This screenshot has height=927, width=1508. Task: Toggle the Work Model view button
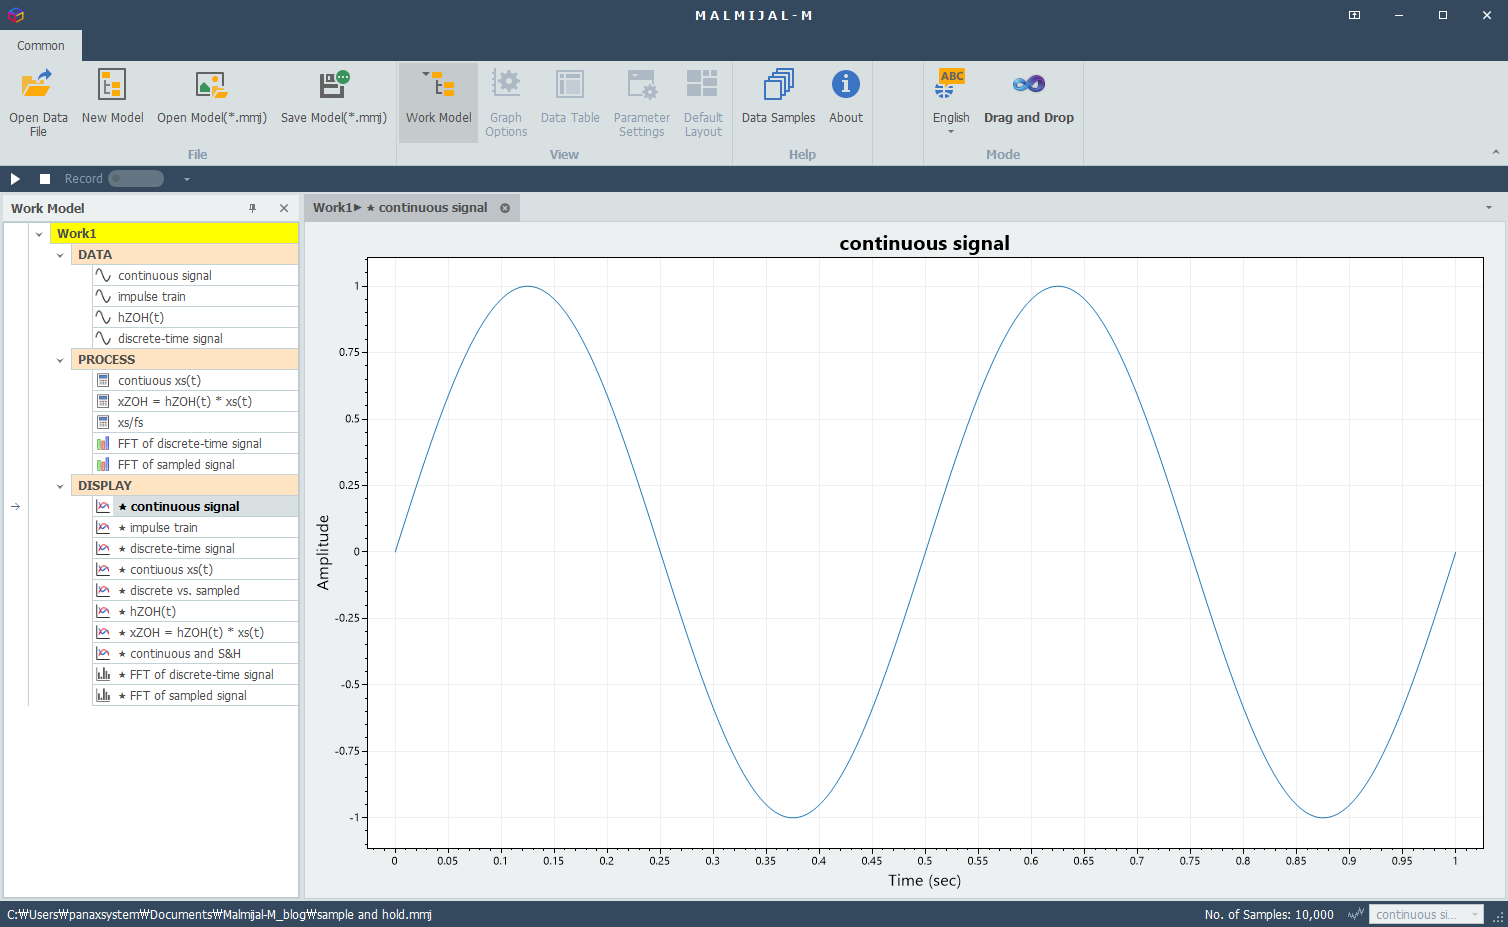pos(438,102)
